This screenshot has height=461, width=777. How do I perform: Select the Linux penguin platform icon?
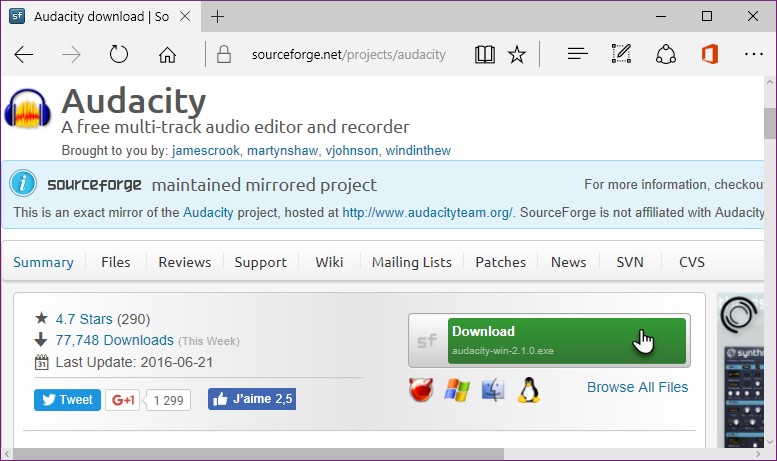click(x=529, y=390)
